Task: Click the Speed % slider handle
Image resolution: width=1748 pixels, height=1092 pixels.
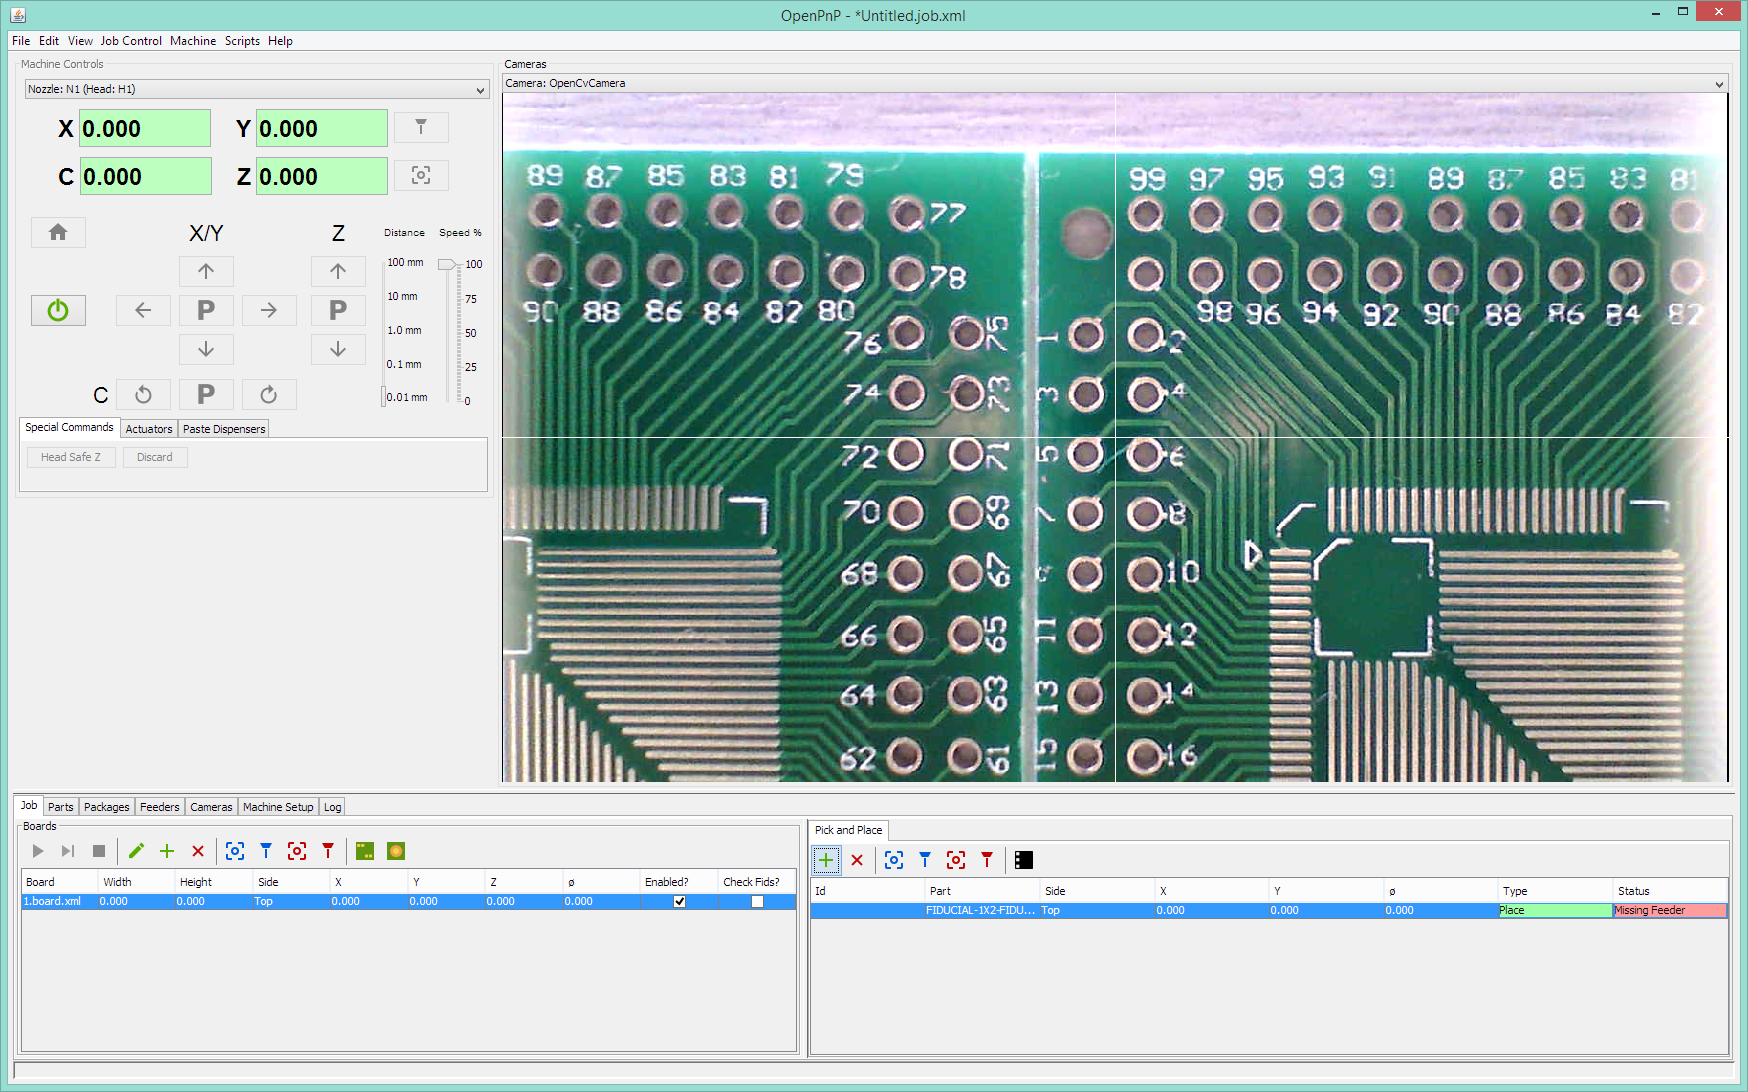Action: pyautogui.click(x=446, y=264)
